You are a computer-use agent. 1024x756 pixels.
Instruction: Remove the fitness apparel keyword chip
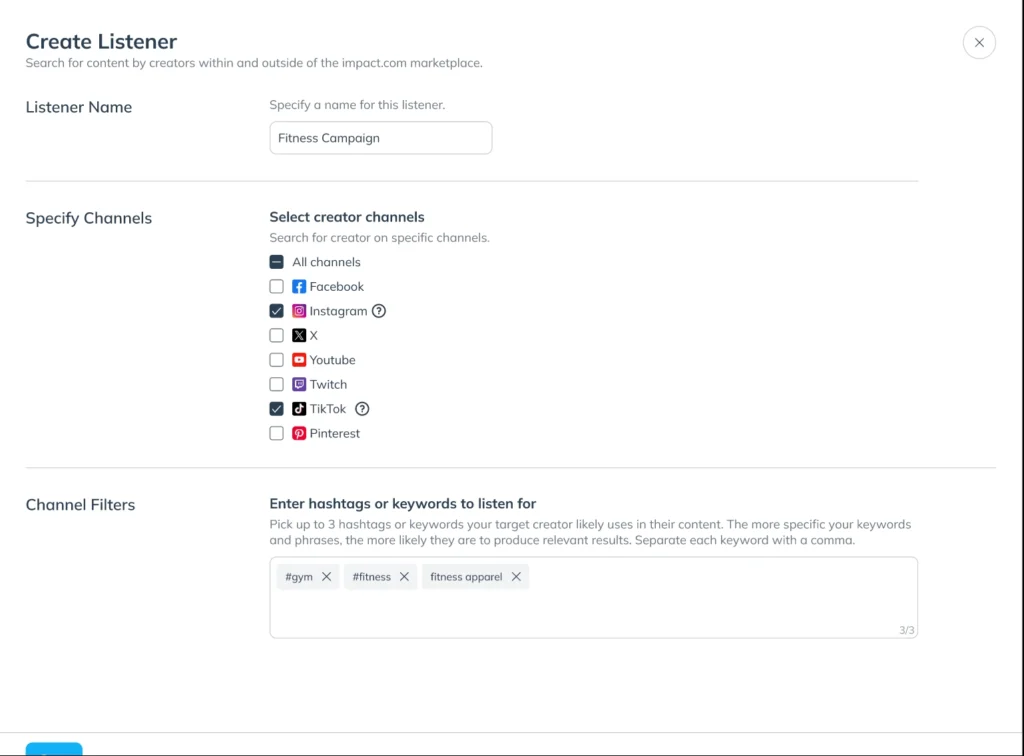click(x=516, y=577)
